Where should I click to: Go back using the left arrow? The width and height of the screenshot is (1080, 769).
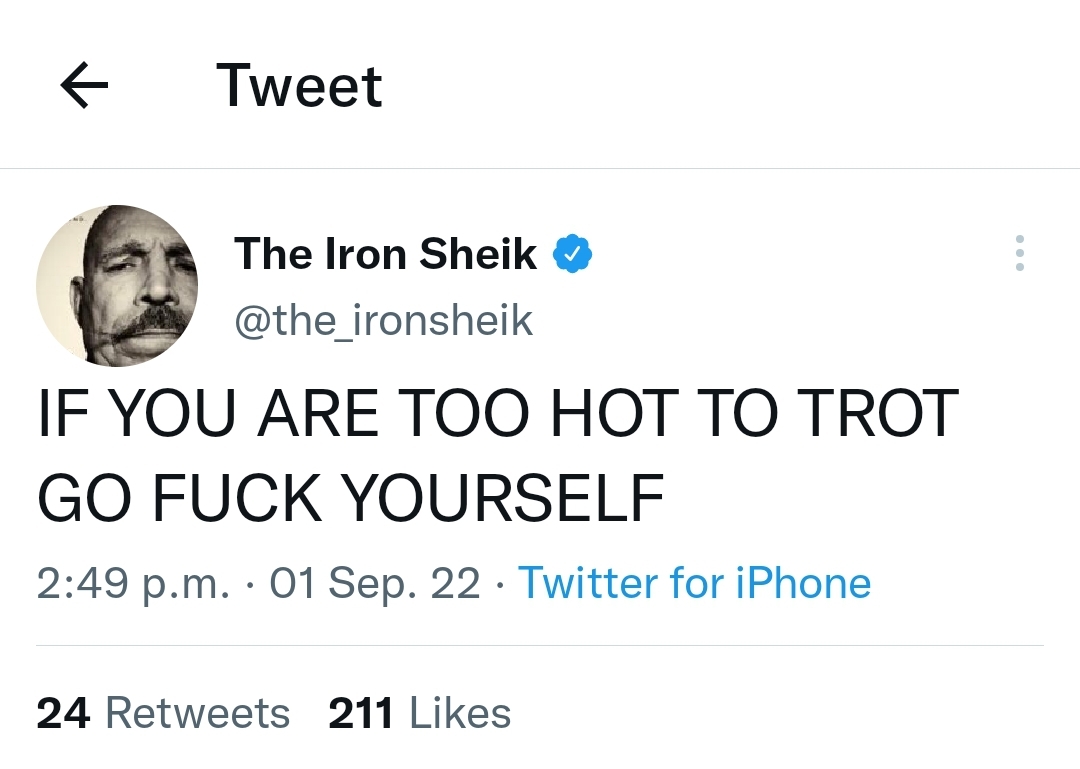(85, 87)
